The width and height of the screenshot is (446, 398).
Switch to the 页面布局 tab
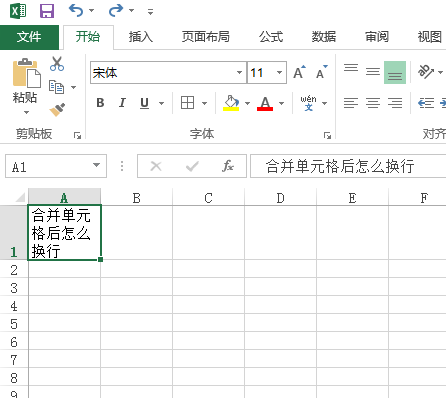point(206,37)
